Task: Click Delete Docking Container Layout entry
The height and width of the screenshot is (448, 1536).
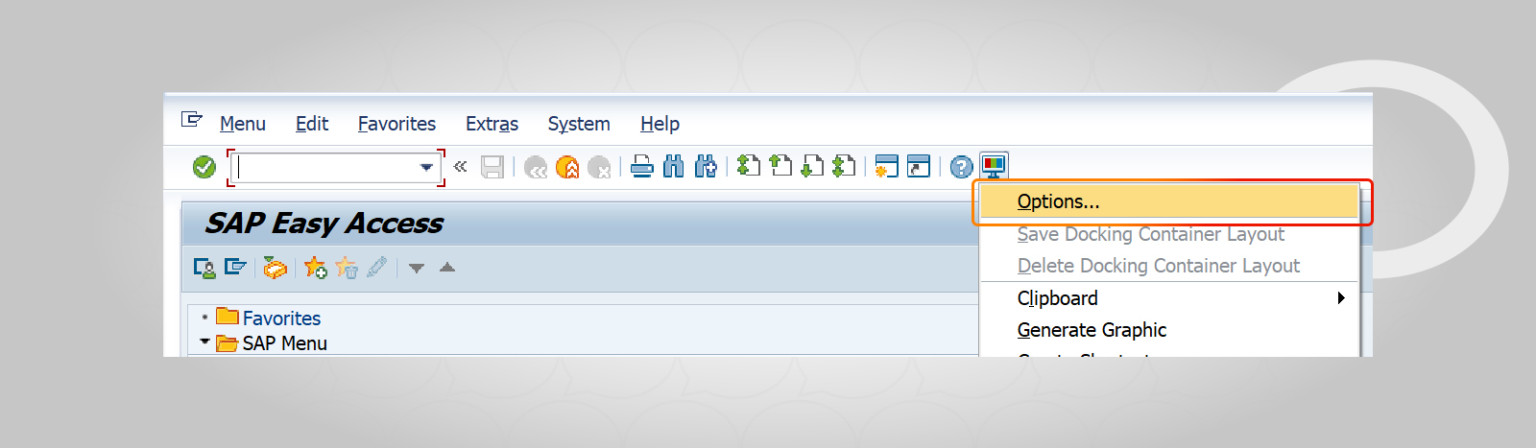Action: click(1170, 266)
